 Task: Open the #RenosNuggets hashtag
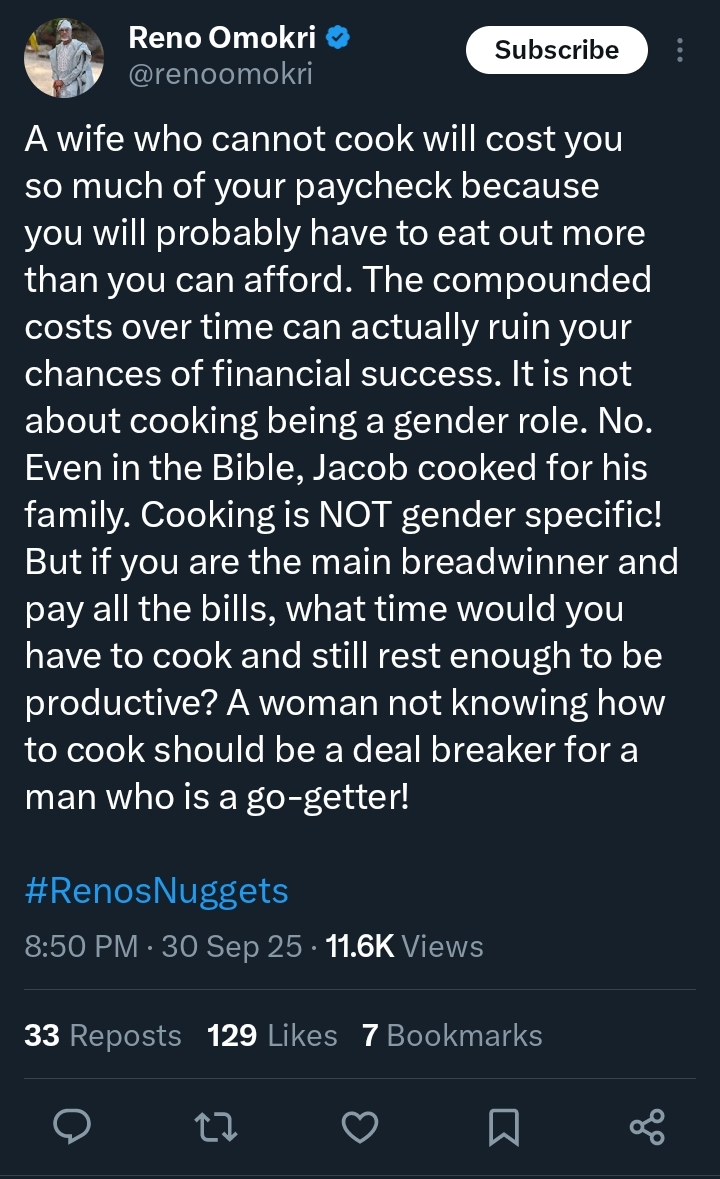(156, 890)
